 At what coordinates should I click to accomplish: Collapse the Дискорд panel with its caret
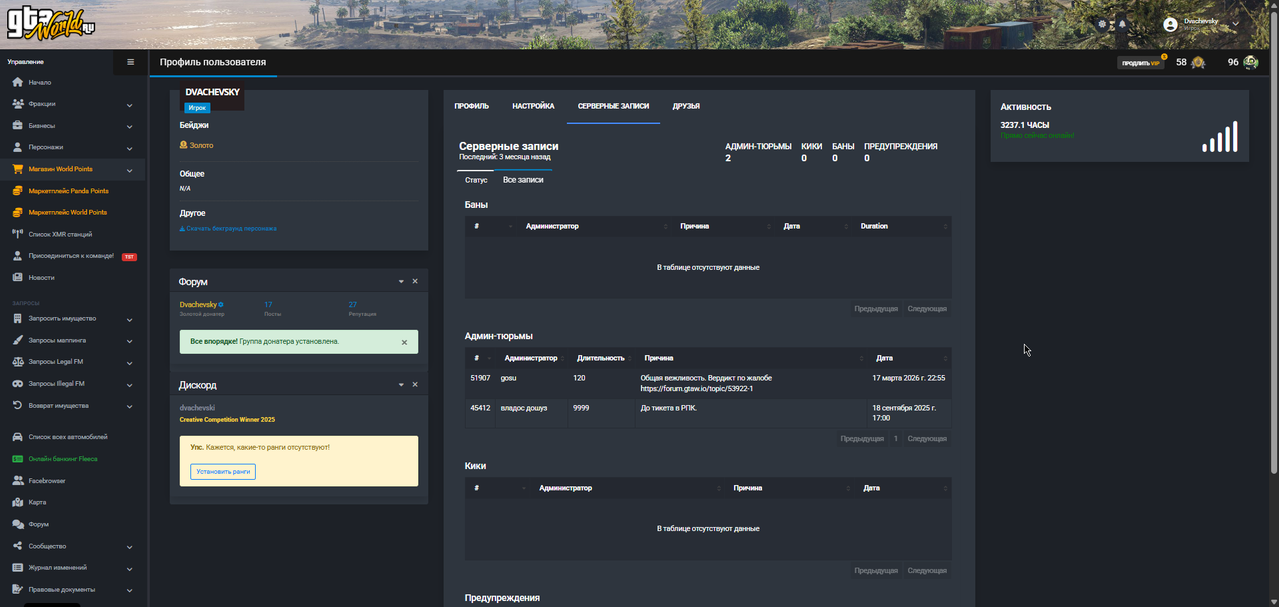[401, 385]
